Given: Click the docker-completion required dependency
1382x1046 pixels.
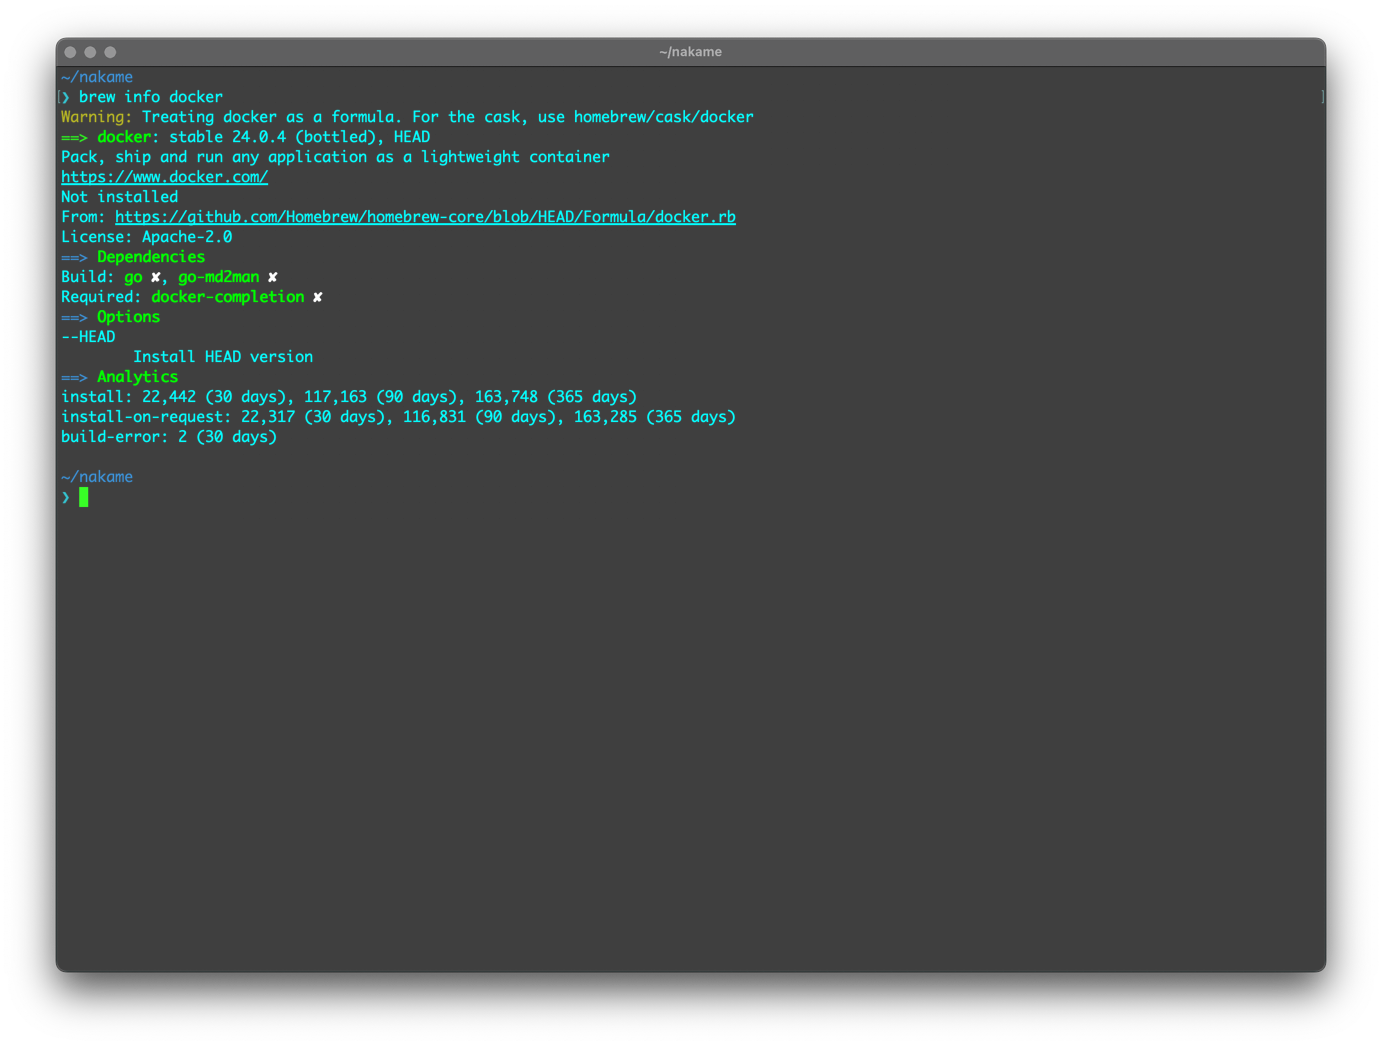Looking at the screenshot, I should (227, 297).
